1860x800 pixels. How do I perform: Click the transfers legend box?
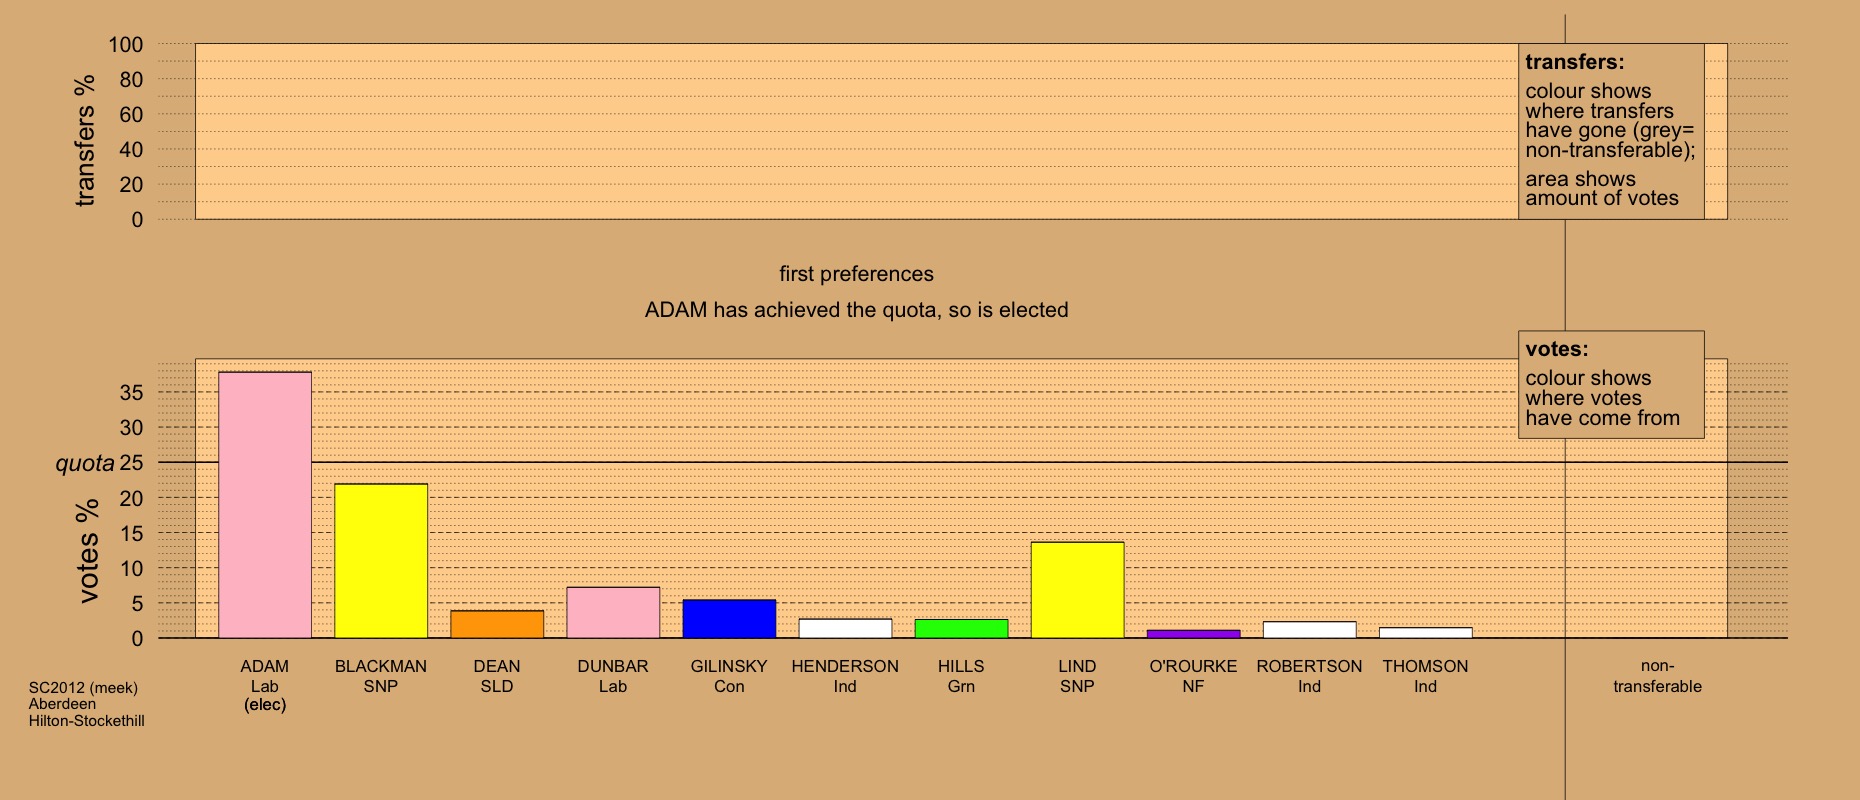tap(1611, 131)
